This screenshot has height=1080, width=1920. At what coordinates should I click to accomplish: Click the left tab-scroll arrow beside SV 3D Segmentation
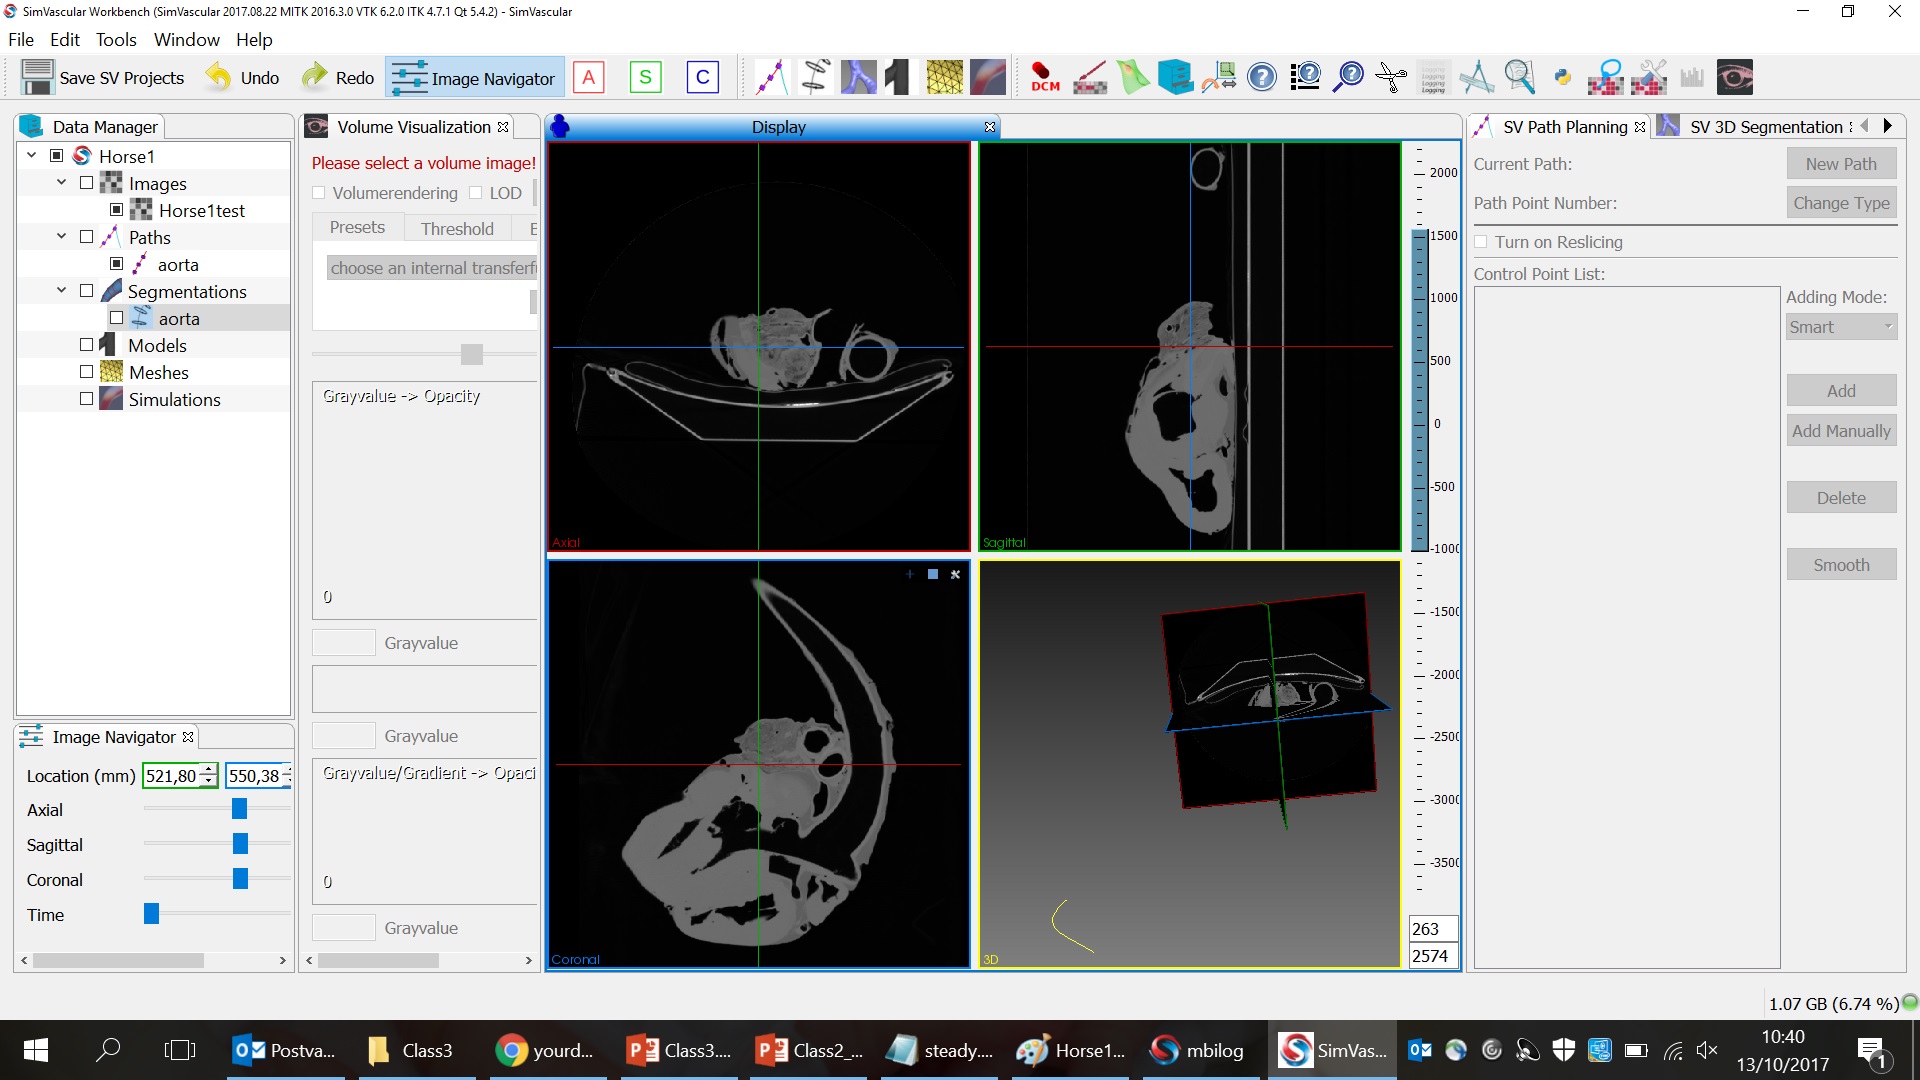click(x=1865, y=126)
